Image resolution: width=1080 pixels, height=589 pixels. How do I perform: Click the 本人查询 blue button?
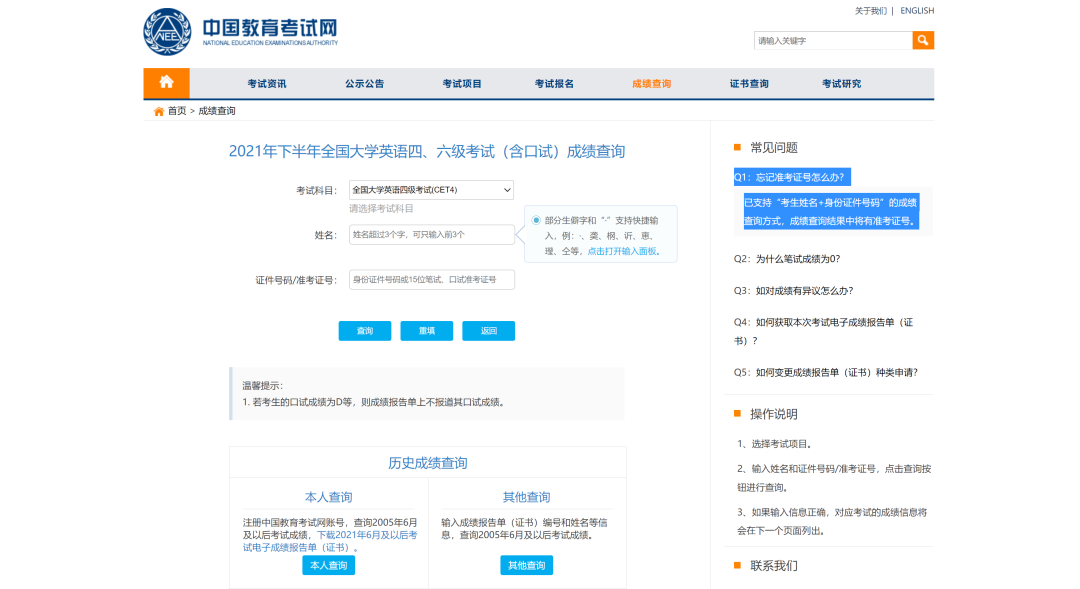328,566
